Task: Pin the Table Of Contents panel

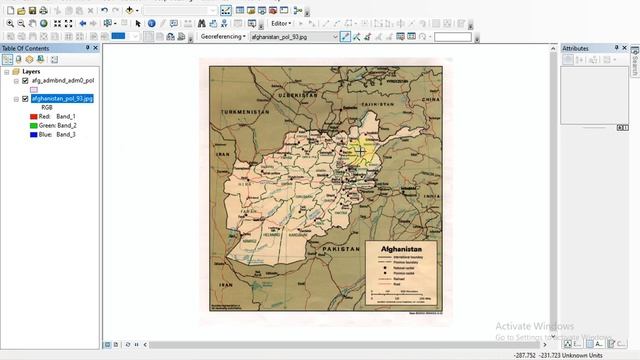Action: point(87,48)
